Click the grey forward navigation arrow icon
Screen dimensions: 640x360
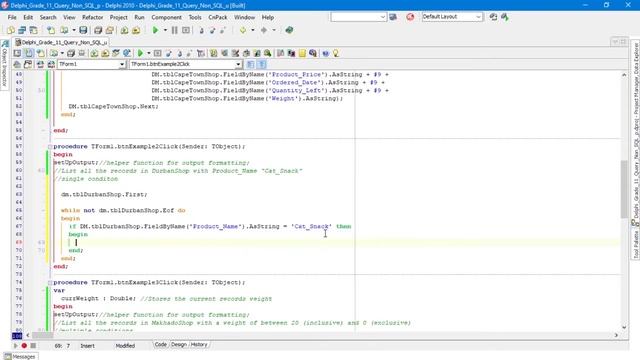coord(264,30)
